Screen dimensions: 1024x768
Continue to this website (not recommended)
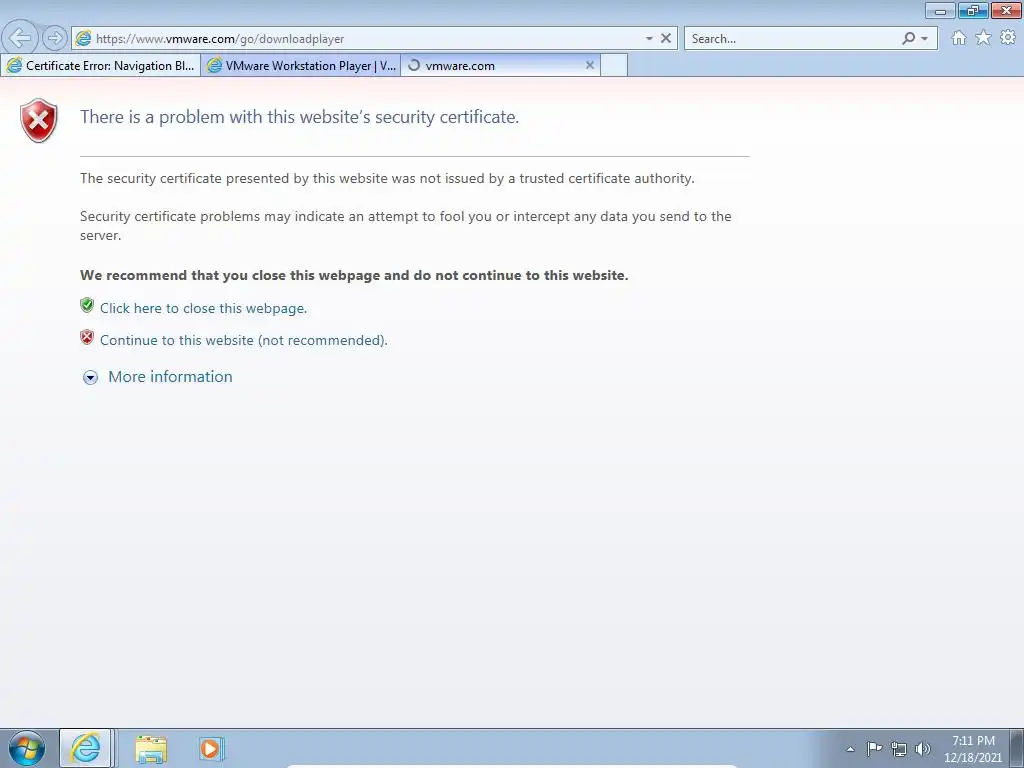coord(244,340)
